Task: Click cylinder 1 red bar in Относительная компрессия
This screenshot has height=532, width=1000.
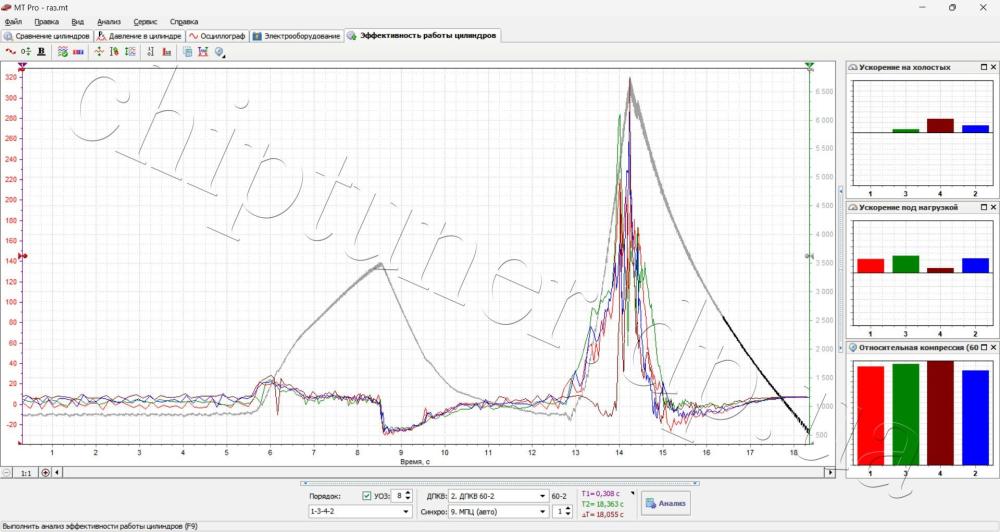Action: 871,415
